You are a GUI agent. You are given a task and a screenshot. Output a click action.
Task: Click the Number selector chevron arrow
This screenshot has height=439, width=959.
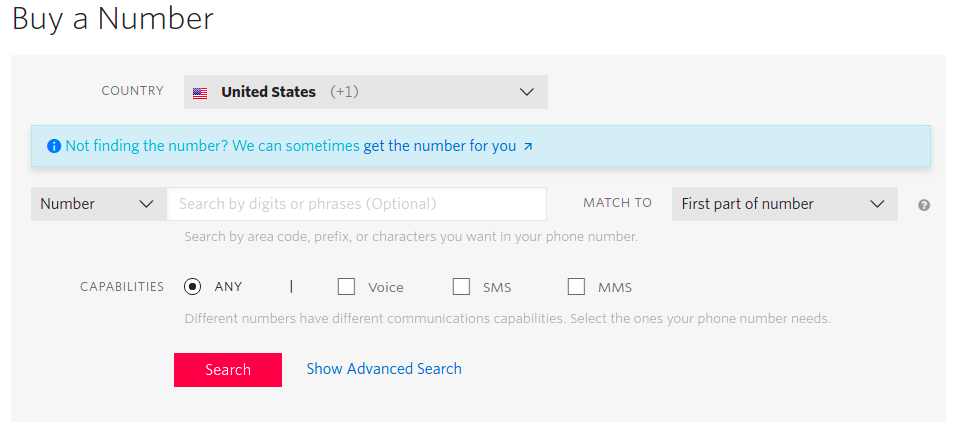[146, 204]
